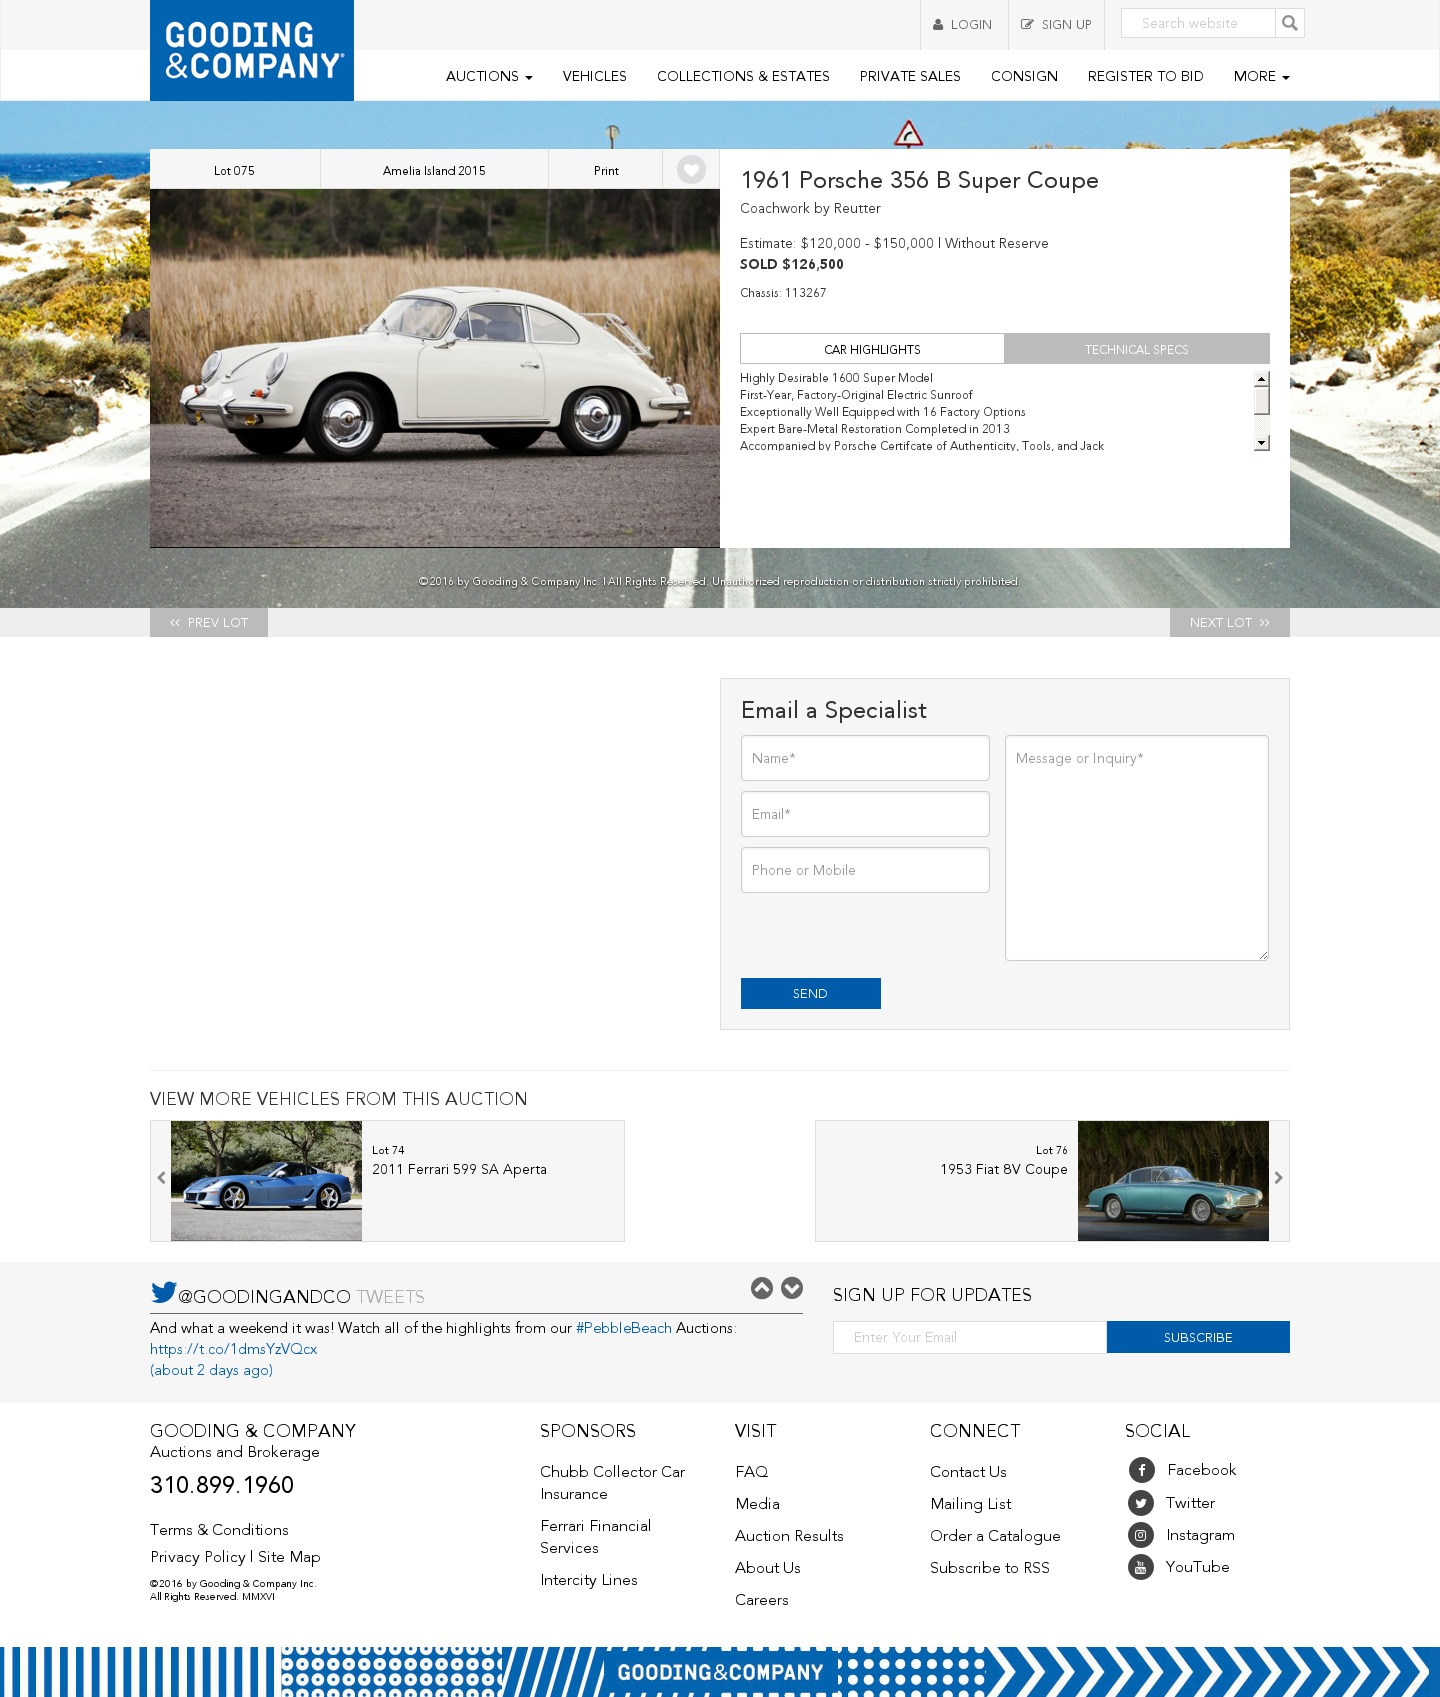1440x1697 pixels.
Task: Open the Auctions dropdown menu
Action: click(489, 76)
